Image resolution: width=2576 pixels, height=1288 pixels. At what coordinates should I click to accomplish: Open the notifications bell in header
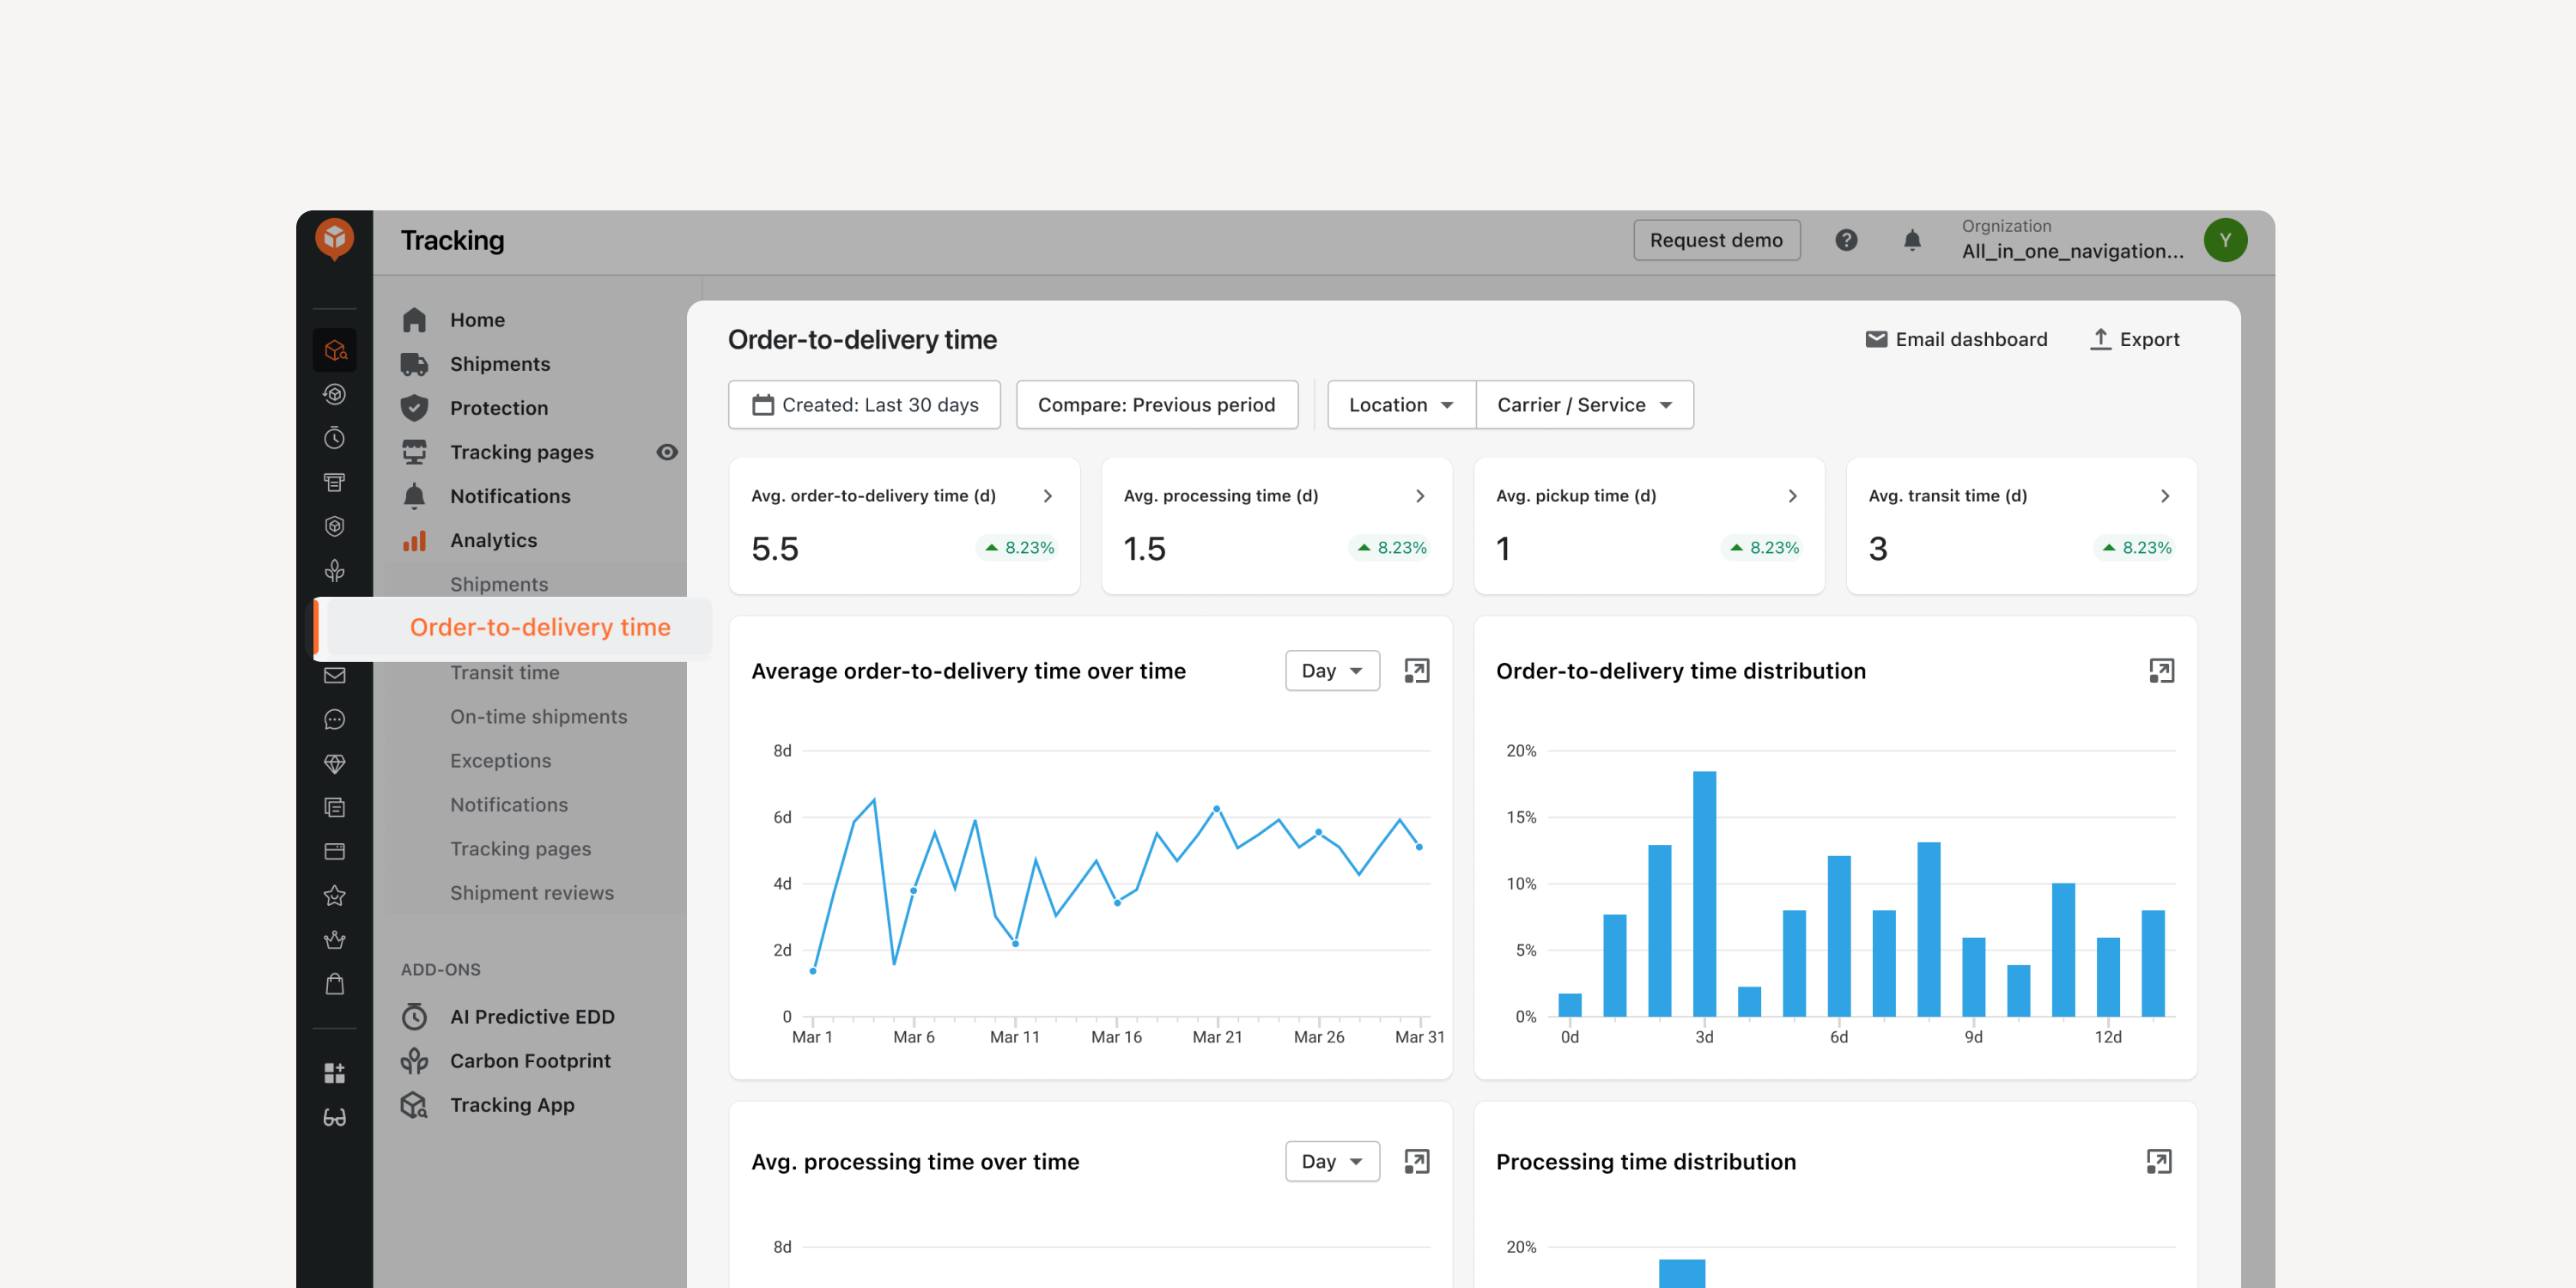[1912, 240]
